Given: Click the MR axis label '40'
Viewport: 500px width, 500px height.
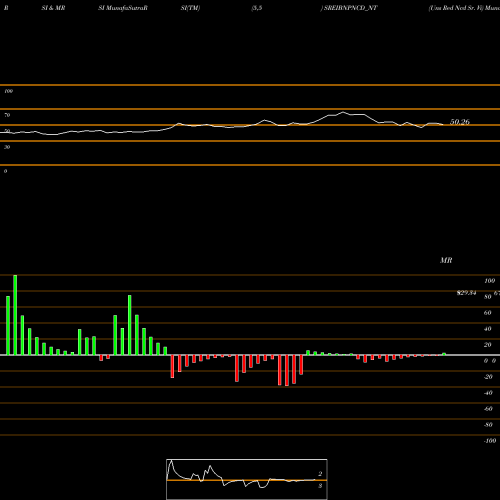Looking at the screenshot, I should click(487, 329).
